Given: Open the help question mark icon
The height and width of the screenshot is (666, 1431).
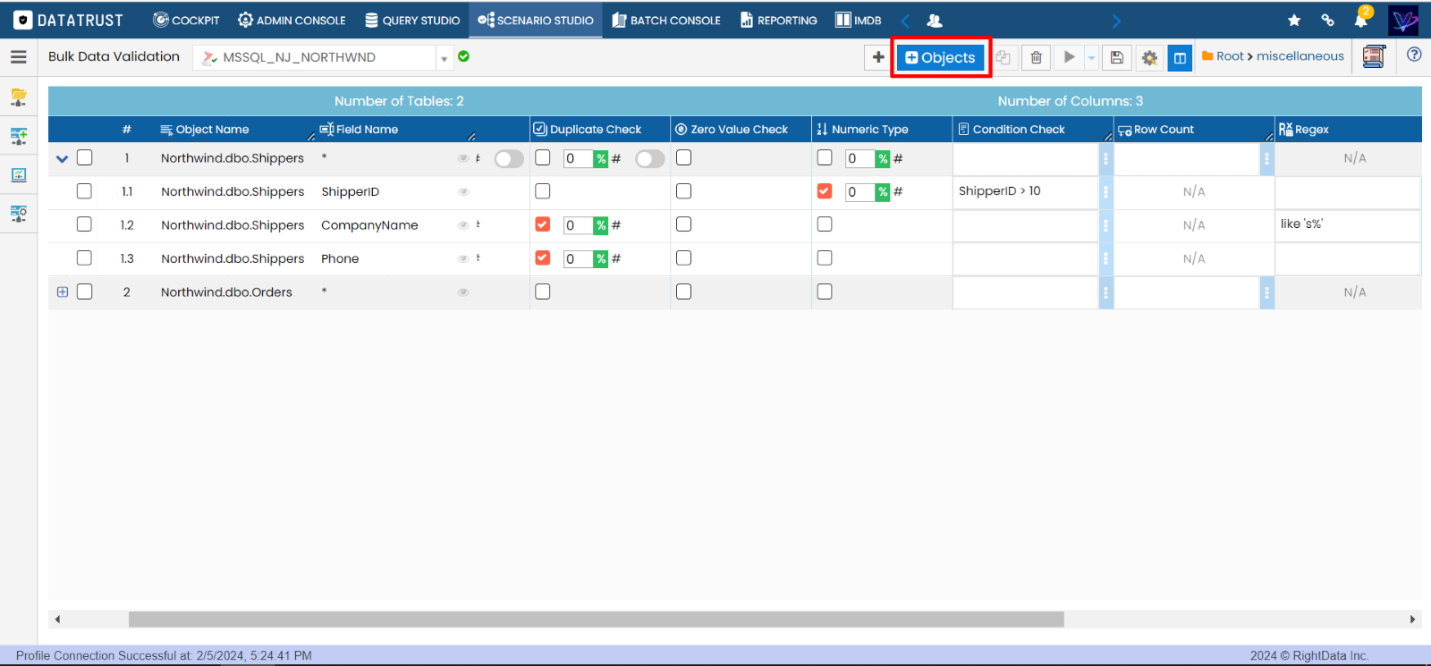Looking at the screenshot, I should pos(1414,56).
